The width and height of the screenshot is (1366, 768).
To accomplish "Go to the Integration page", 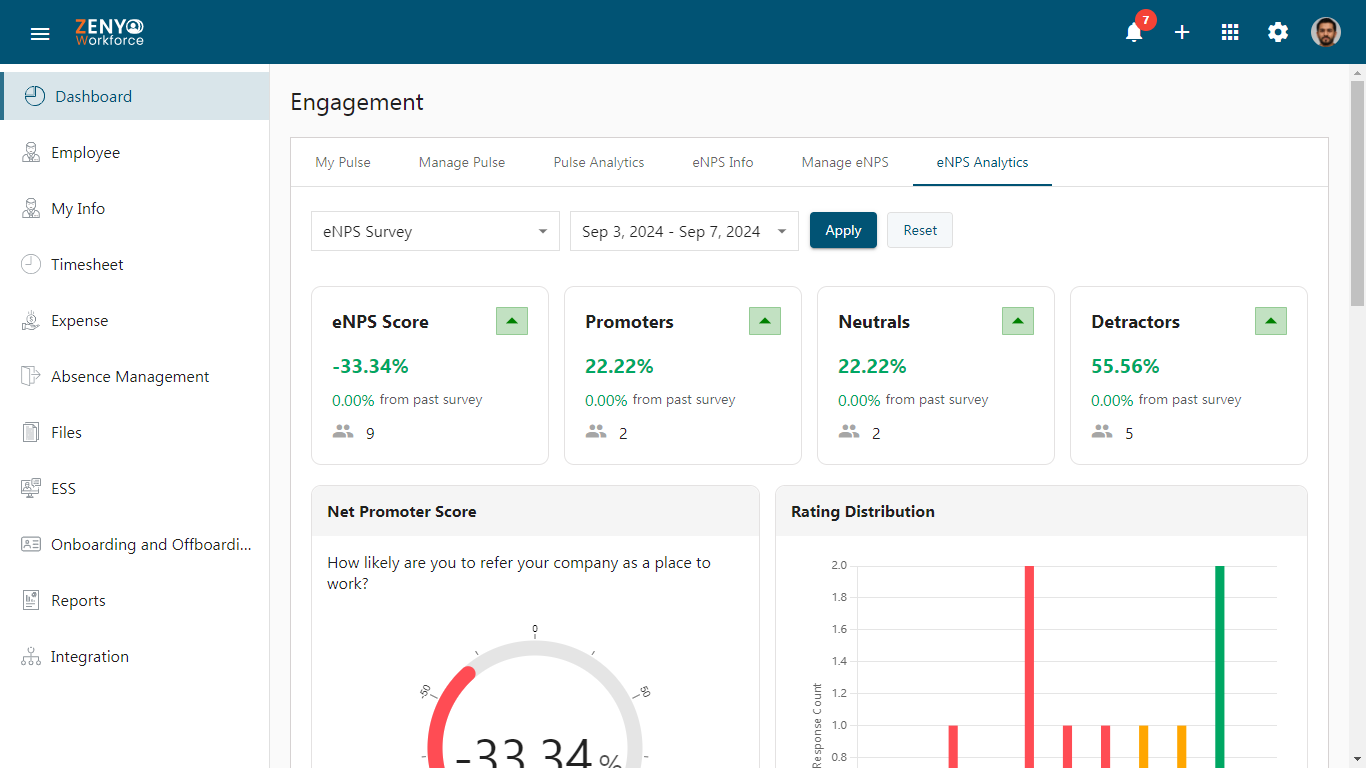I will (135, 656).
